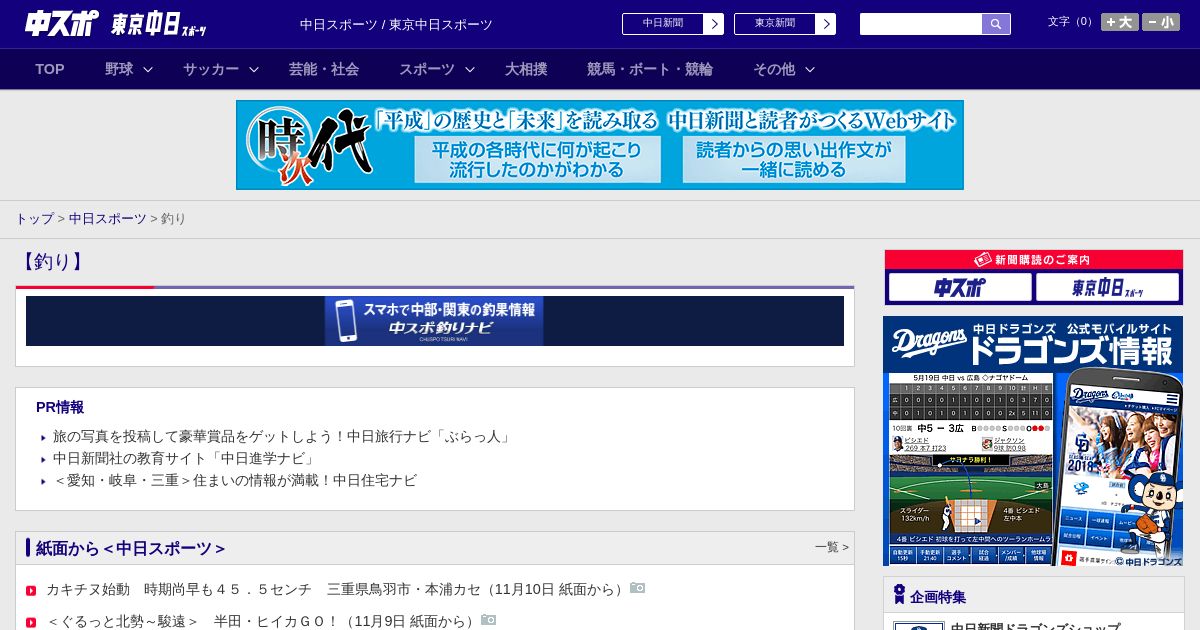Open 芸能・社会 menu item

tap(324, 69)
